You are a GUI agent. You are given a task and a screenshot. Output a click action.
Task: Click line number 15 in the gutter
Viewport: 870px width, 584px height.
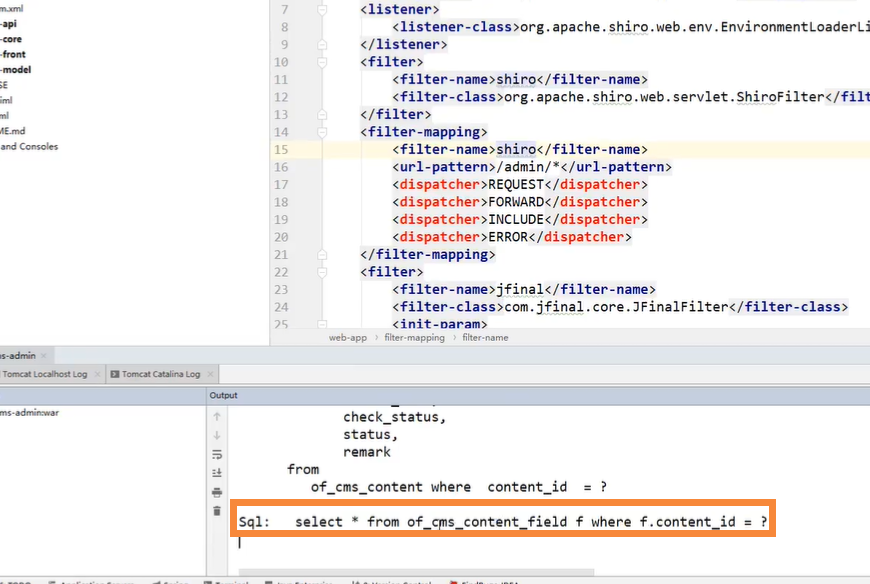281,150
